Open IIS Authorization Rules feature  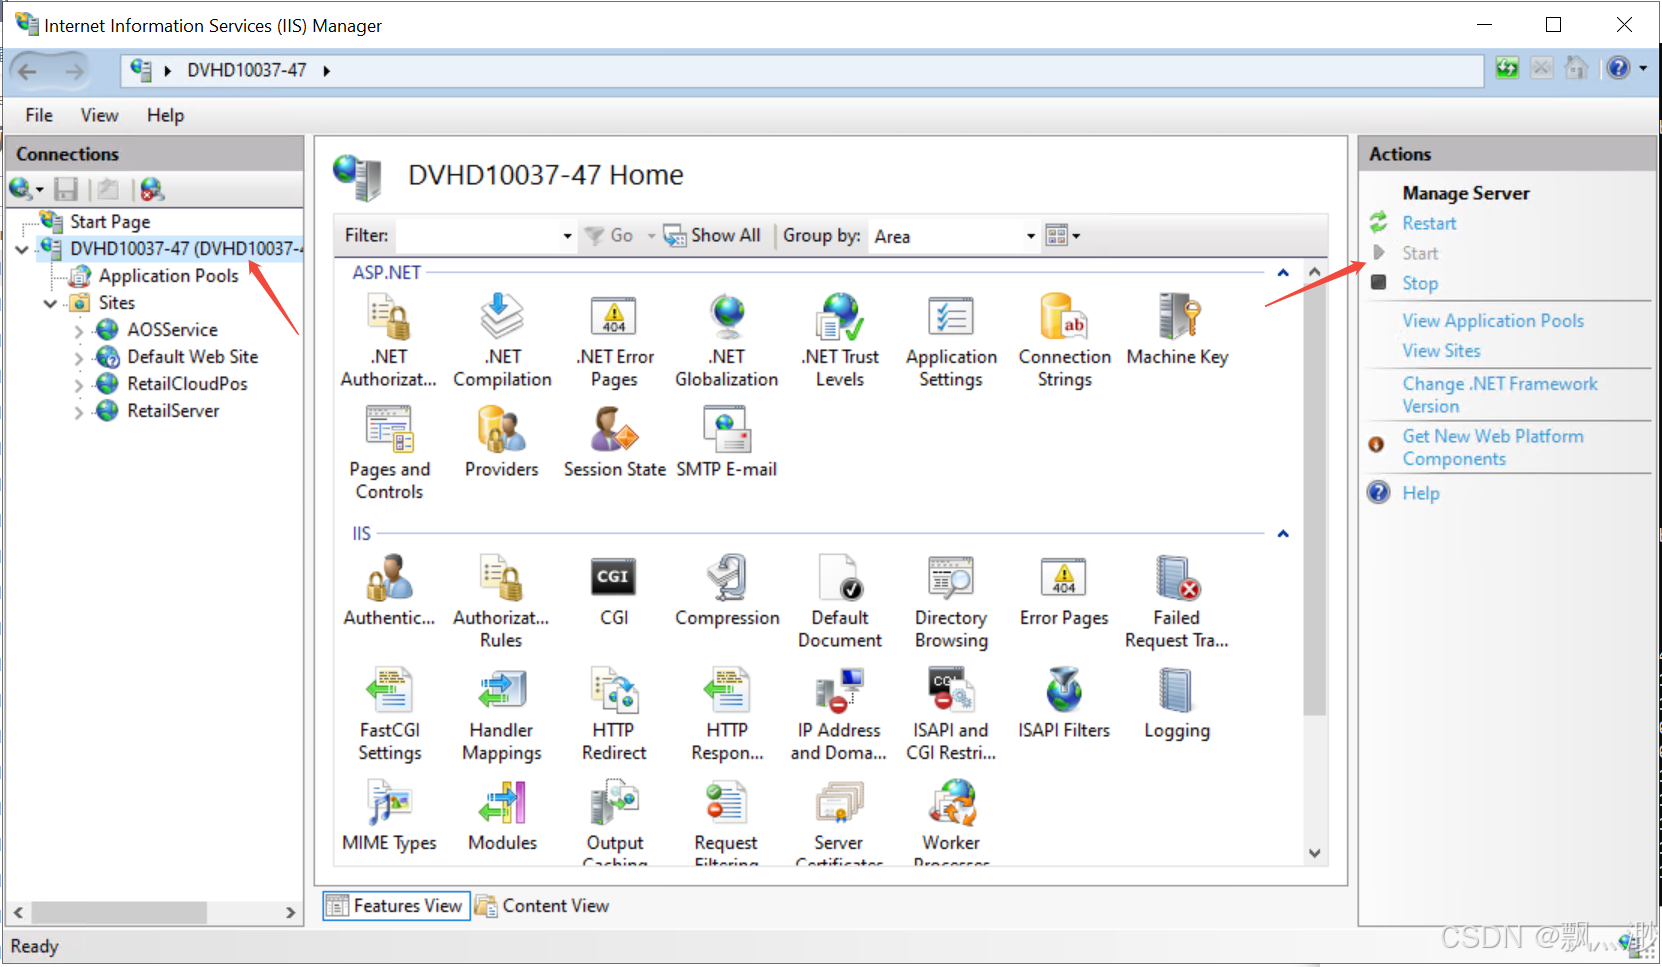tap(501, 602)
